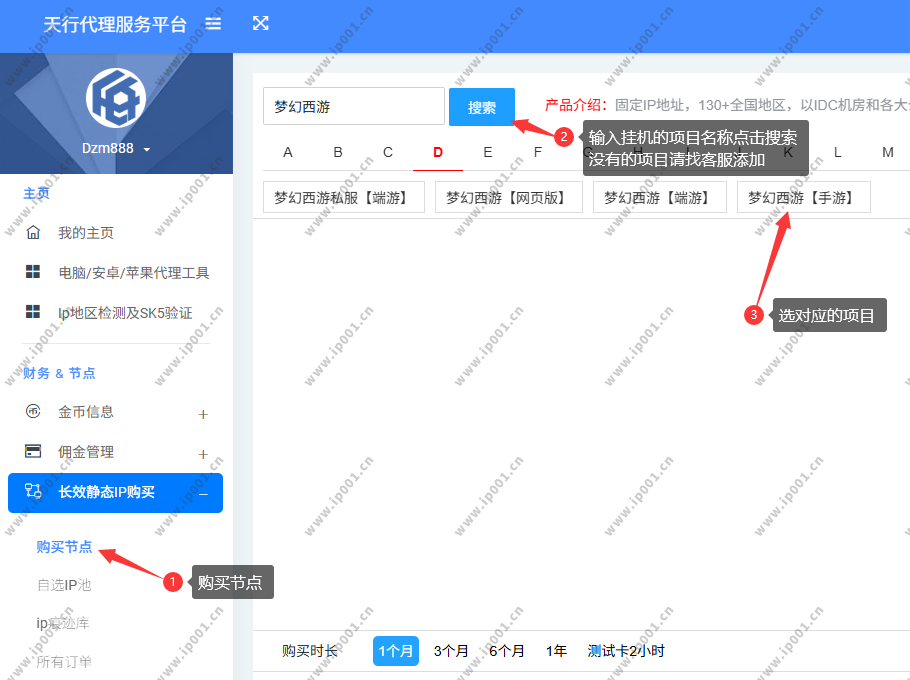Switch to letter D tab
Viewport: 910px width, 680px height.
[x=438, y=153]
